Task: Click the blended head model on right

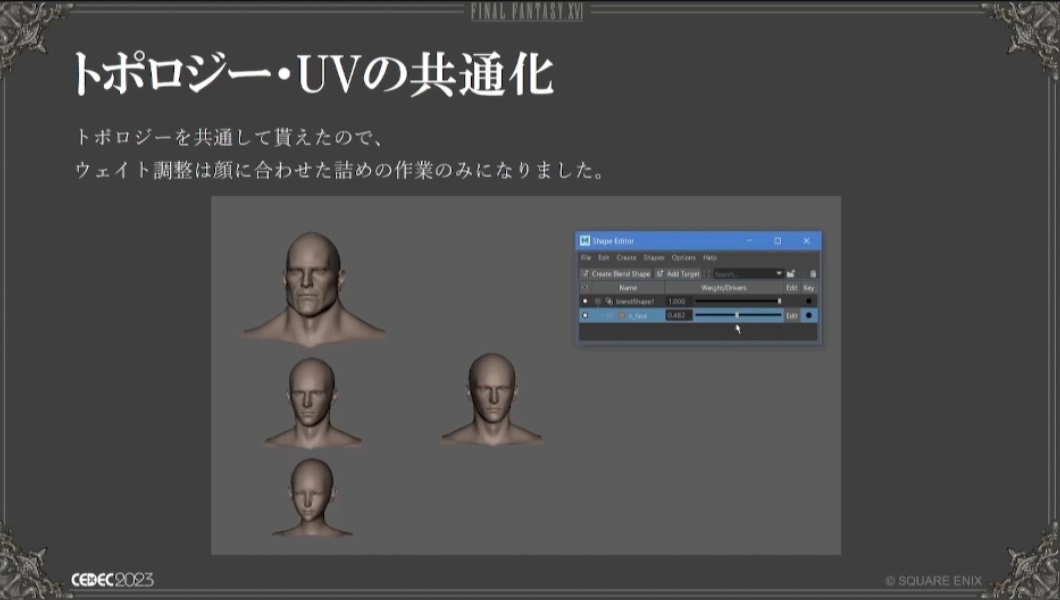Action: coord(491,399)
